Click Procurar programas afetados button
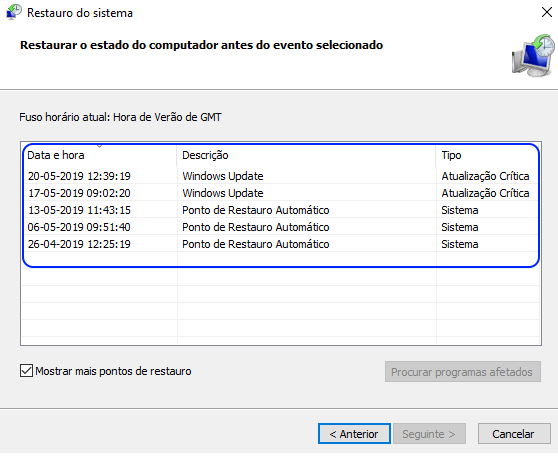The image size is (558, 456). [x=463, y=372]
